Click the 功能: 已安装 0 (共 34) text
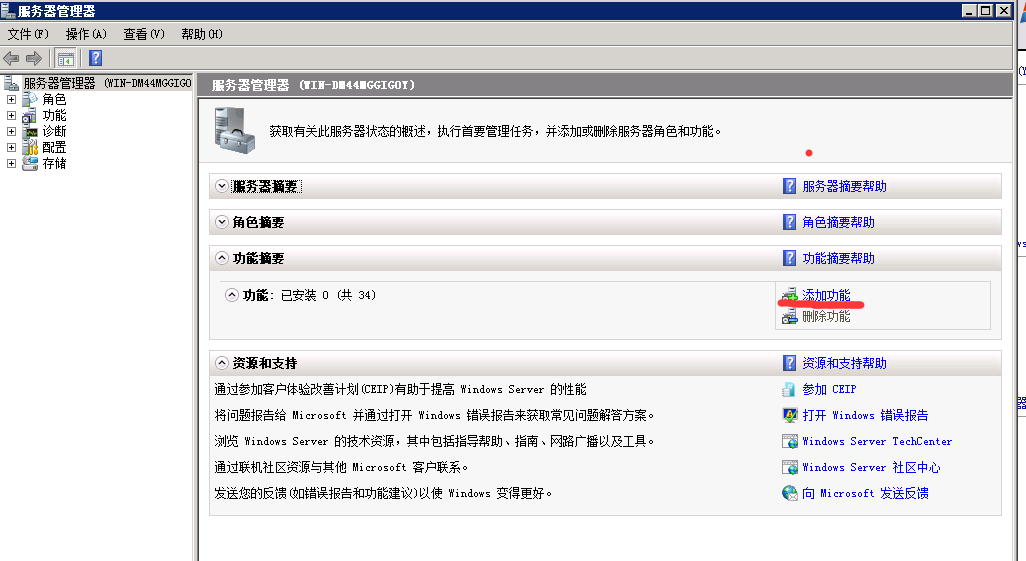1026x561 pixels. 309,295
